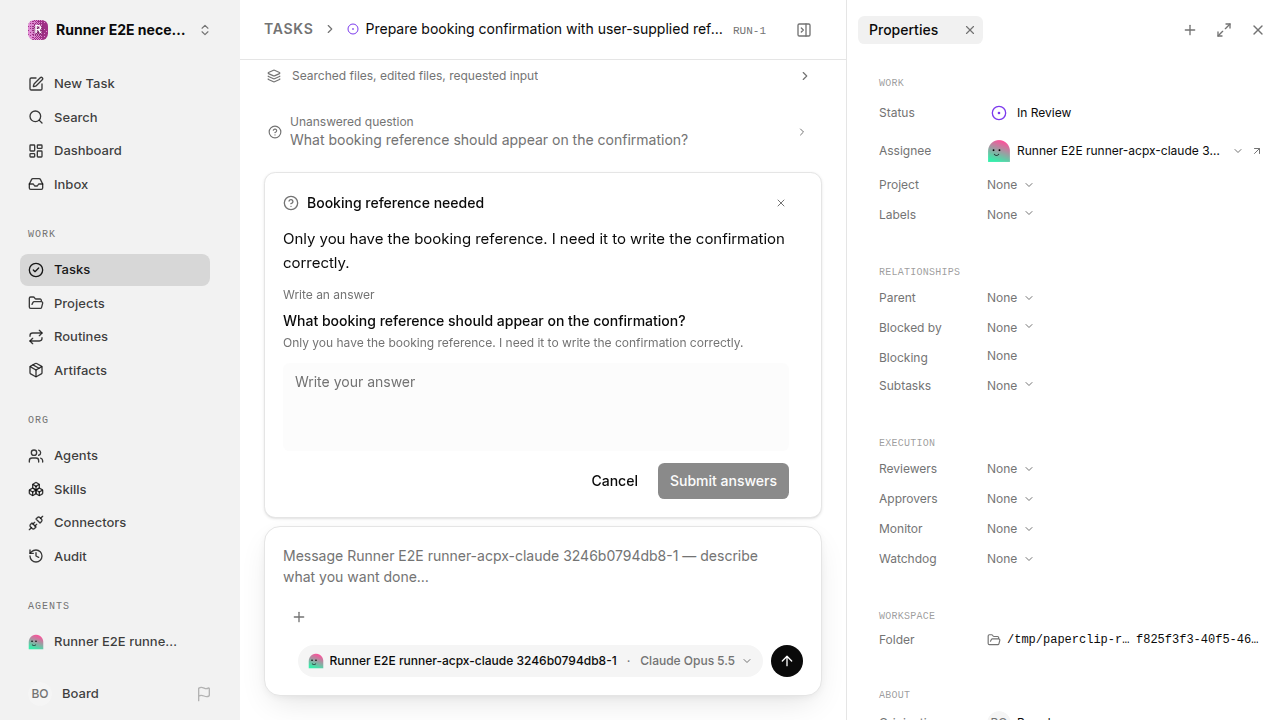Open the Projects folder icon
Viewport: 1280px width, 720px height.
coord(36,303)
